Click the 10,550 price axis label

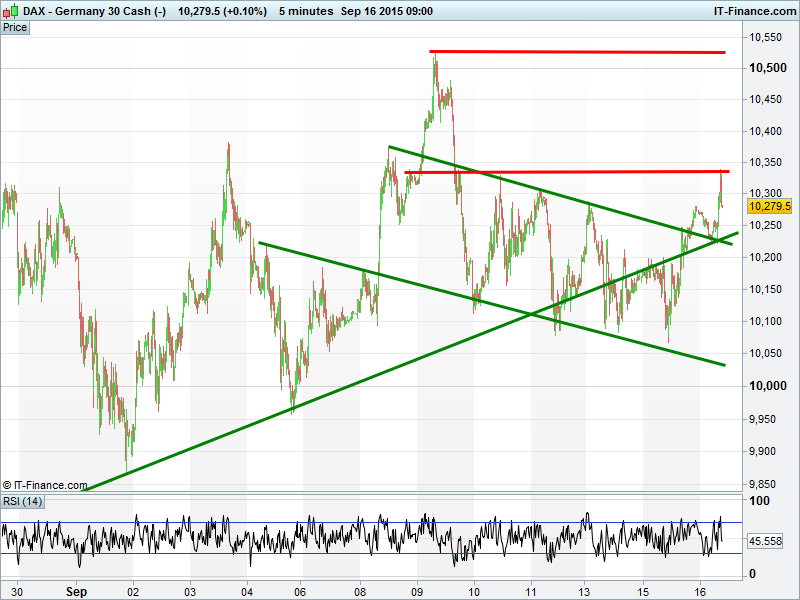[x=765, y=37]
